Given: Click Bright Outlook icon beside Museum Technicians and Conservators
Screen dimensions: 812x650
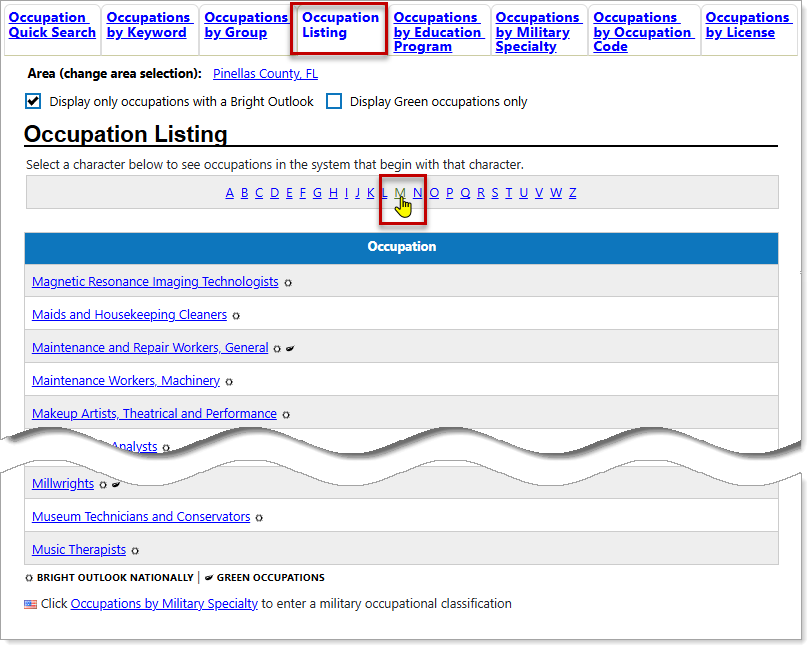Looking at the screenshot, I should click(259, 518).
